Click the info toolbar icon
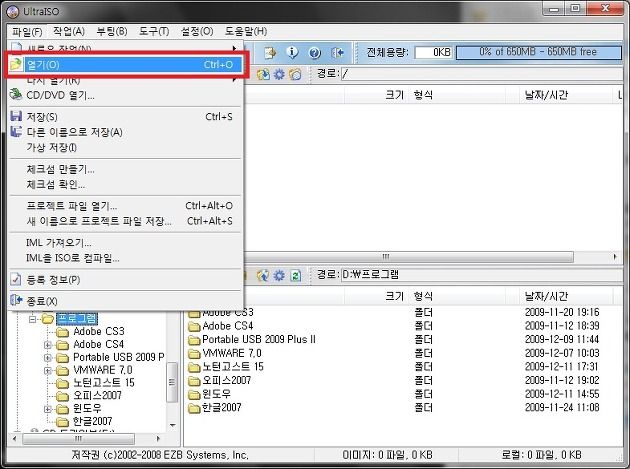Viewport: 630px width, 469px height. (x=292, y=52)
